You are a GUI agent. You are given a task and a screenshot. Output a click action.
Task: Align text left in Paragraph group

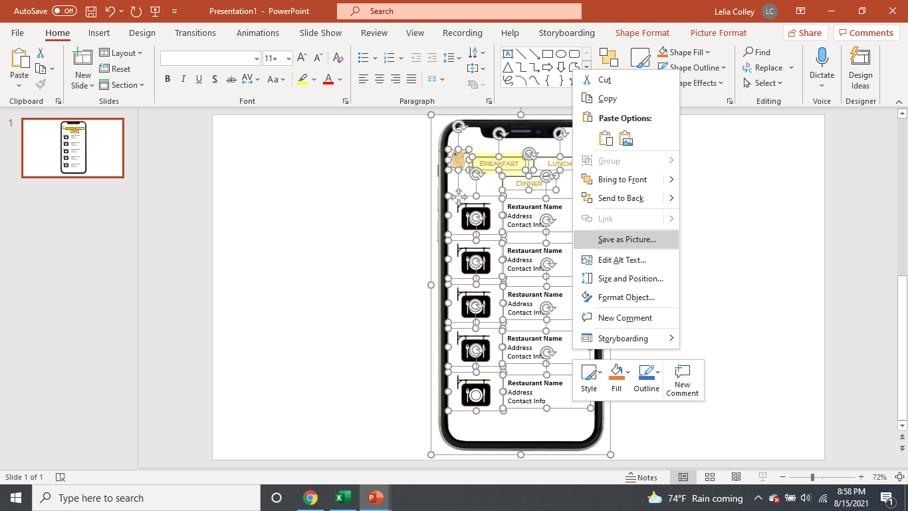[x=363, y=79]
